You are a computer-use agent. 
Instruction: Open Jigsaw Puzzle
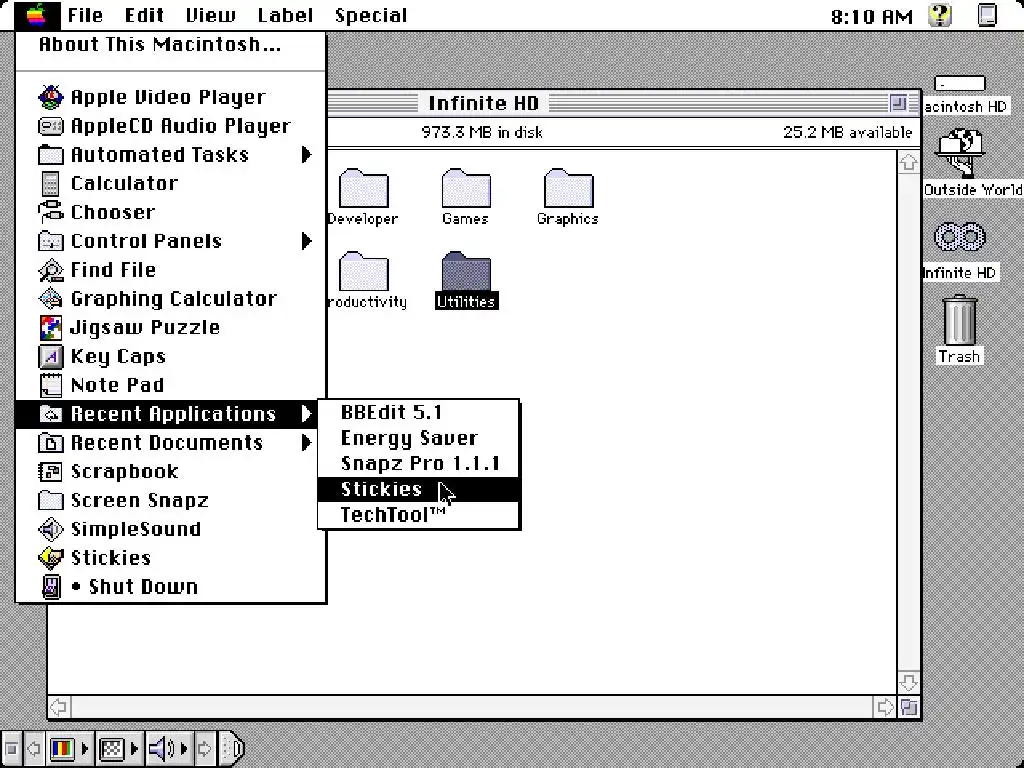tap(170, 327)
